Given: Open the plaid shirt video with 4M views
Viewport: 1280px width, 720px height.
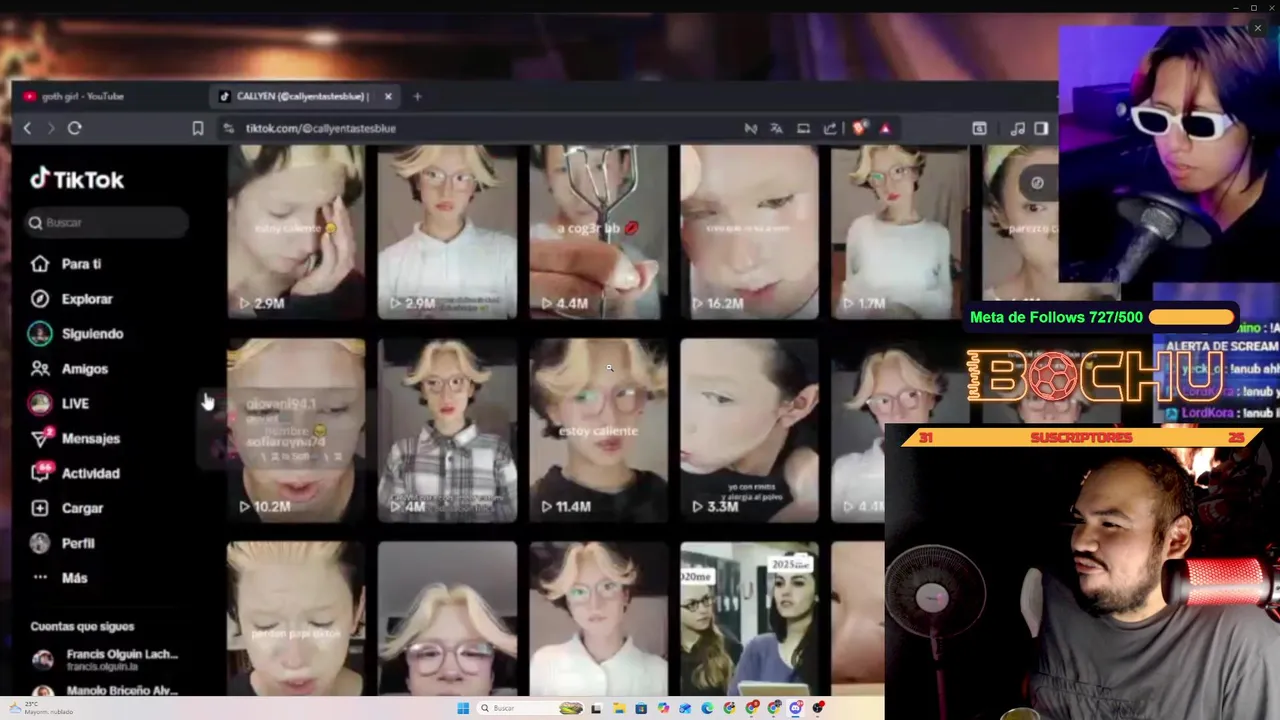Looking at the screenshot, I should (x=447, y=430).
